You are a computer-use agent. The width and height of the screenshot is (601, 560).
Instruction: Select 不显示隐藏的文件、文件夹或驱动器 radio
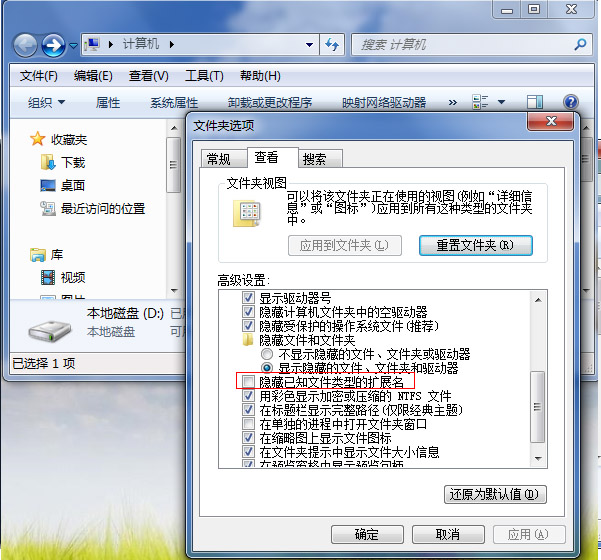266,354
